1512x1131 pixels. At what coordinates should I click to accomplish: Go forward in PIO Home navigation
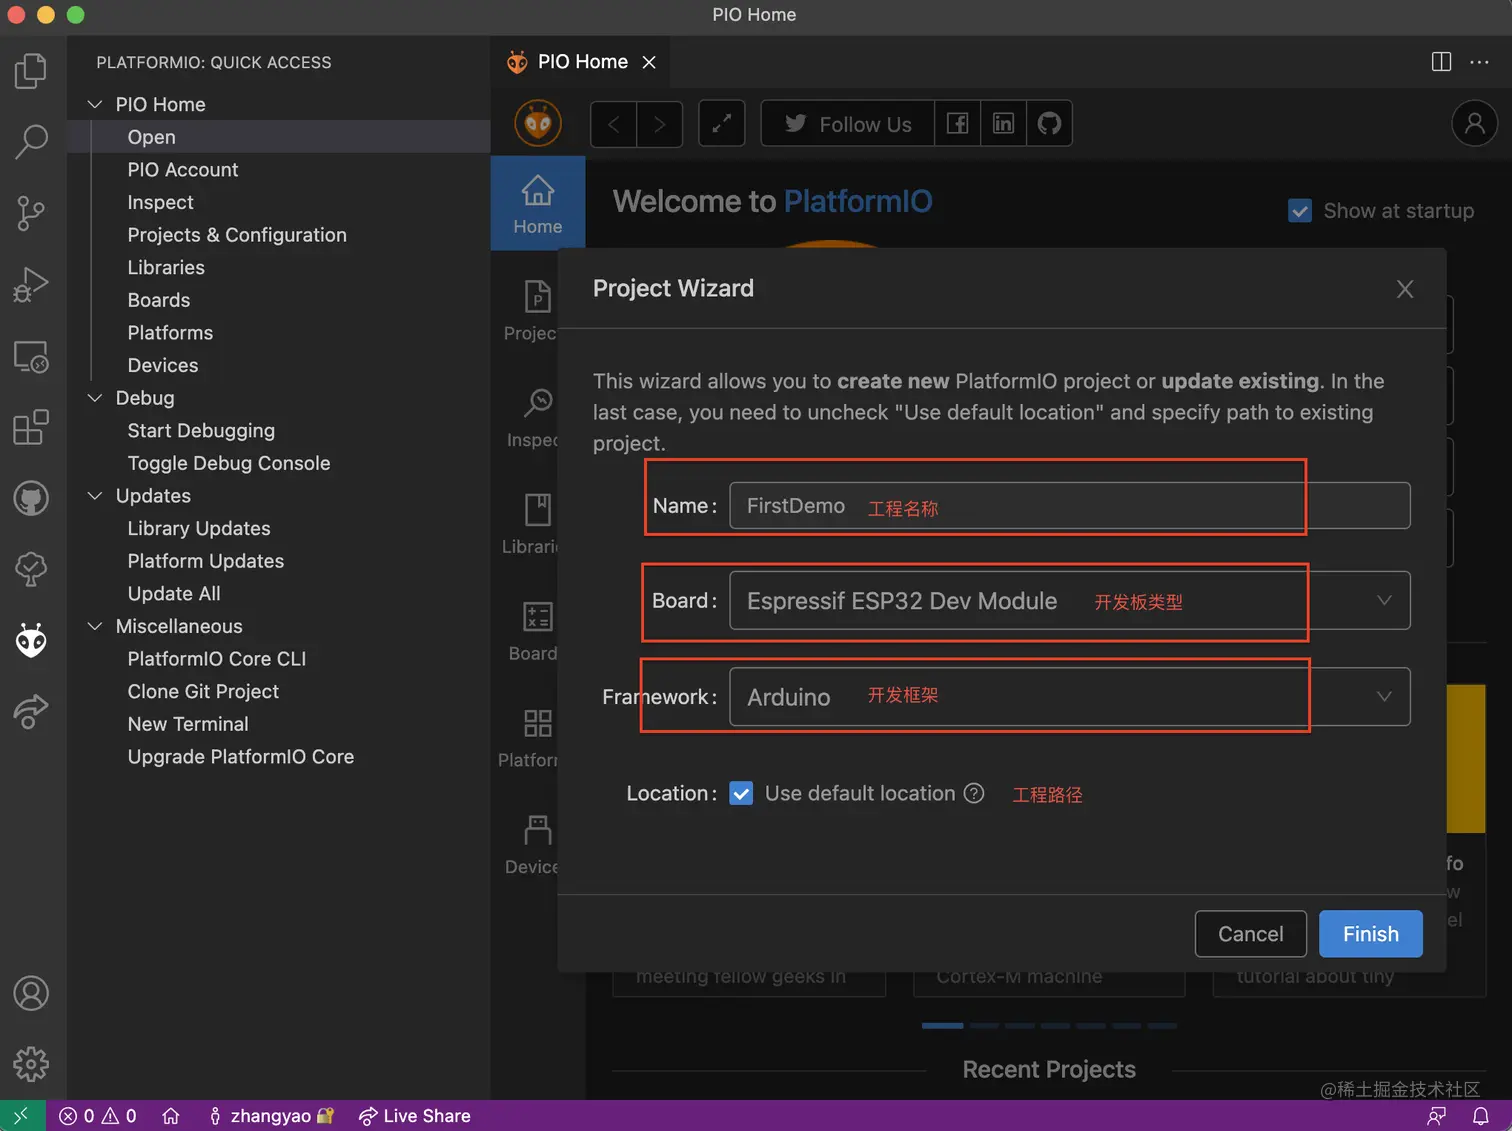point(660,124)
